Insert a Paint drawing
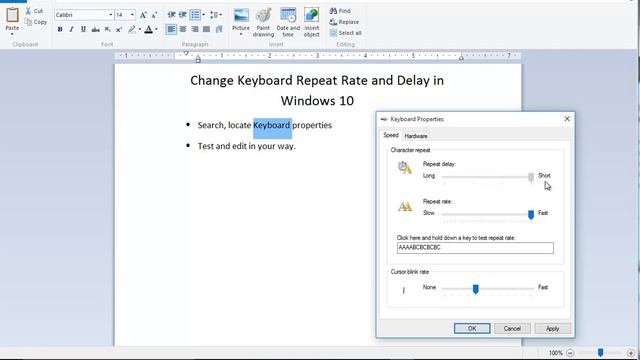 click(263, 22)
